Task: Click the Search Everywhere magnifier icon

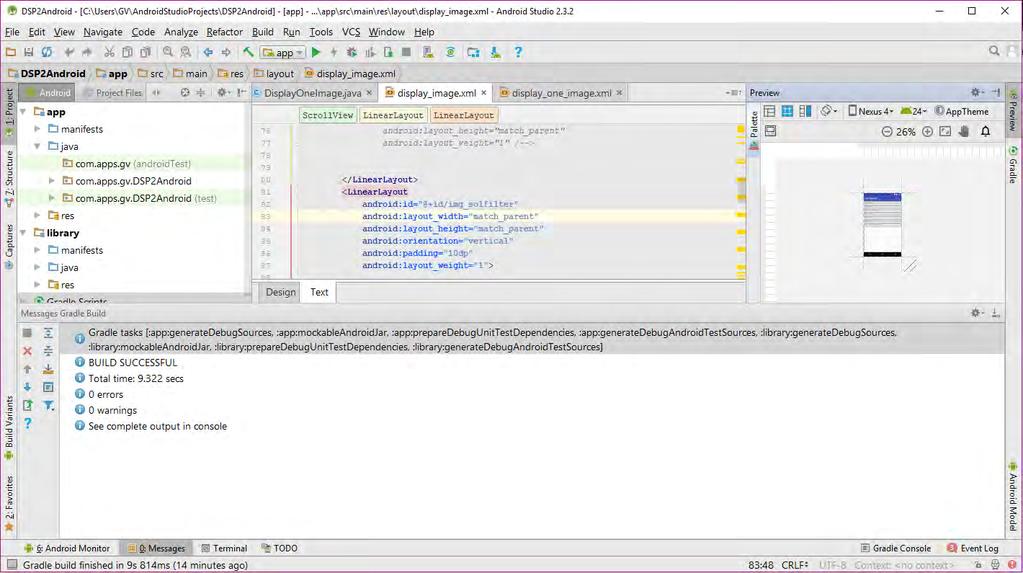Action: [x=994, y=51]
